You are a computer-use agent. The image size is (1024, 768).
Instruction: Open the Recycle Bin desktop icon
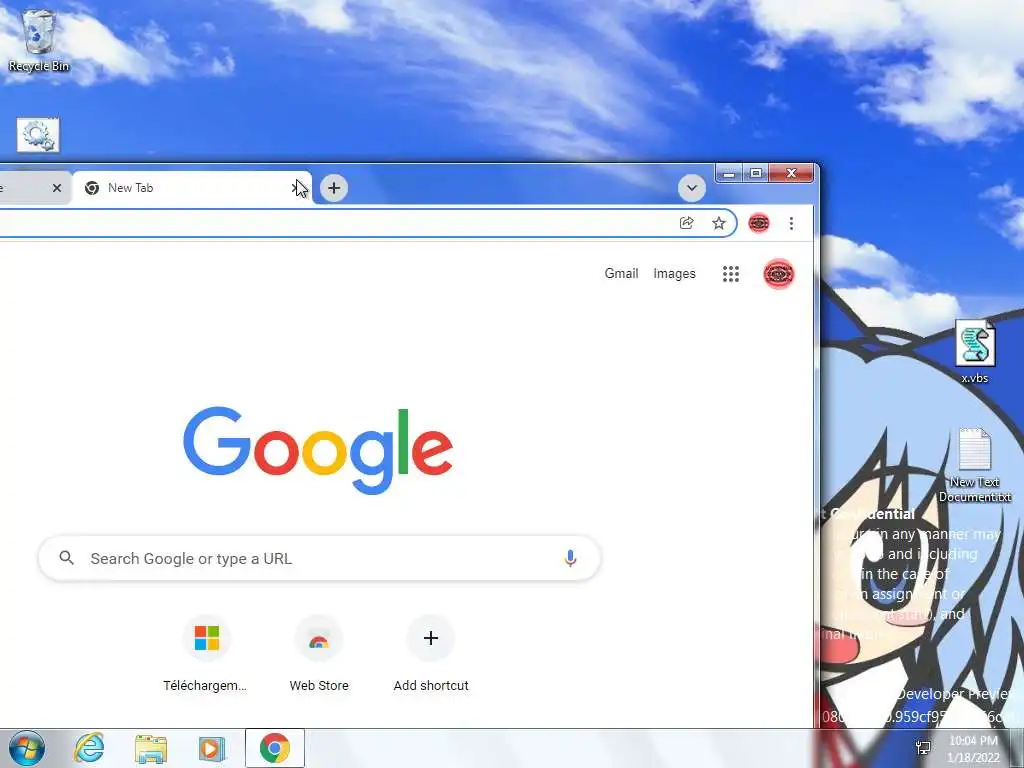(x=39, y=40)
